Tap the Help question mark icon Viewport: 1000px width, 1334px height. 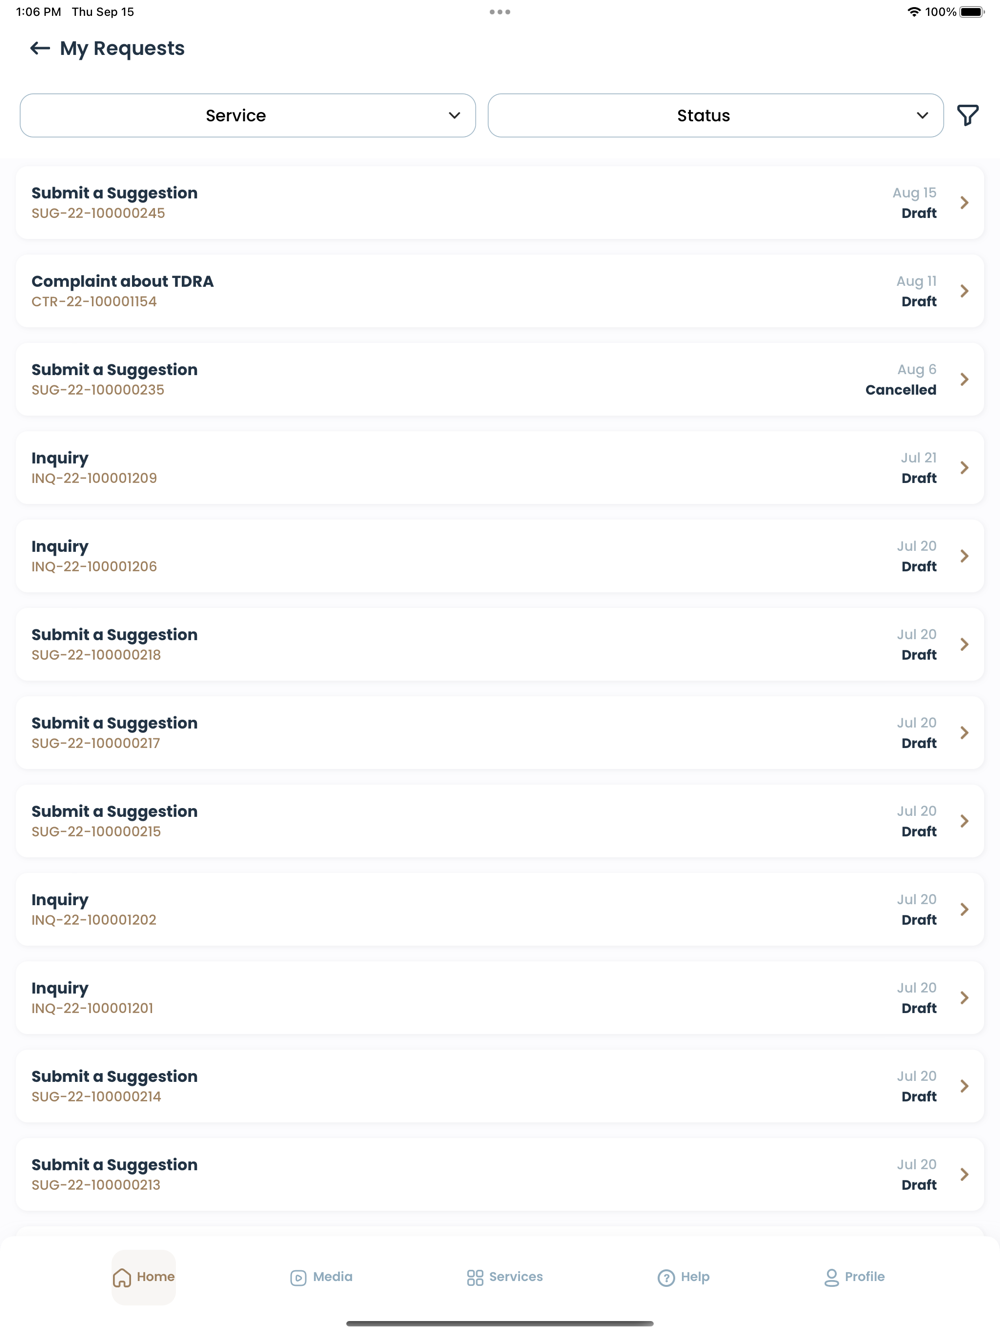666,1277
